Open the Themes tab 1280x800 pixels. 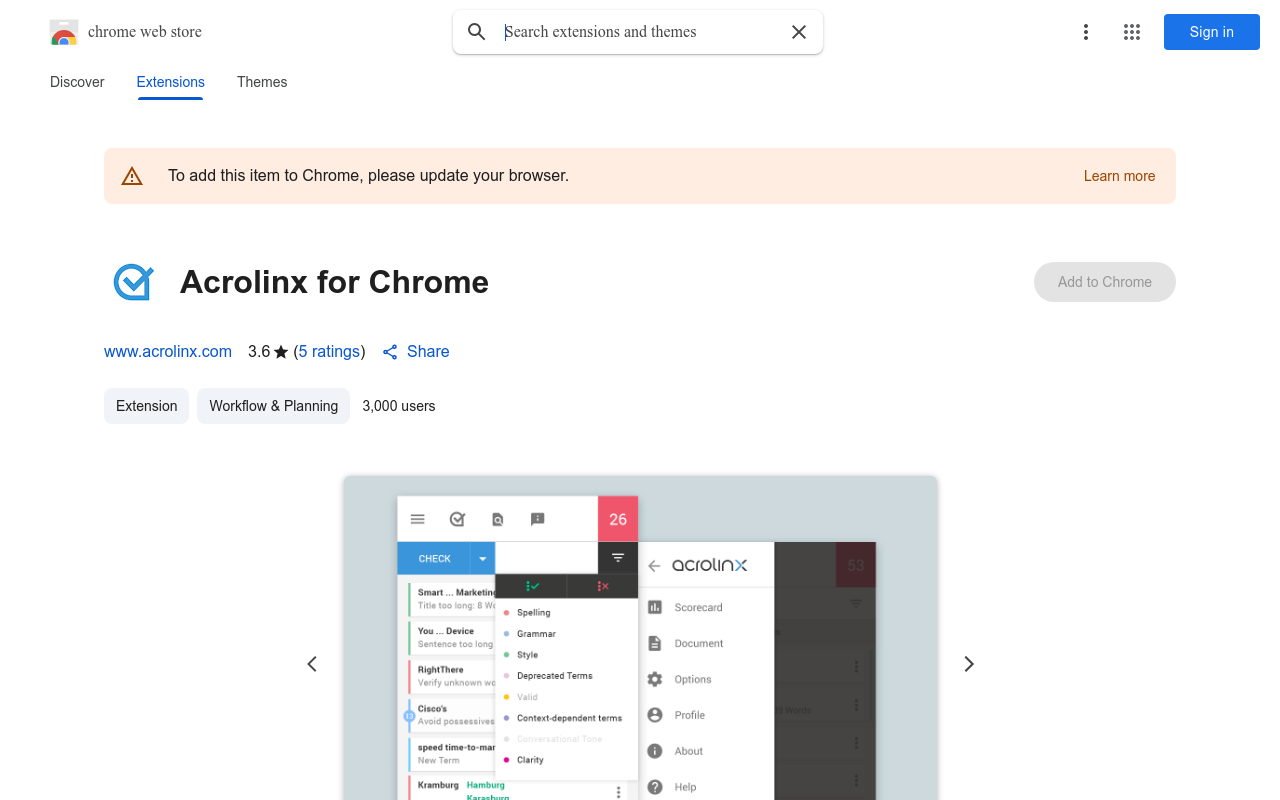click(x=262, y=82)
